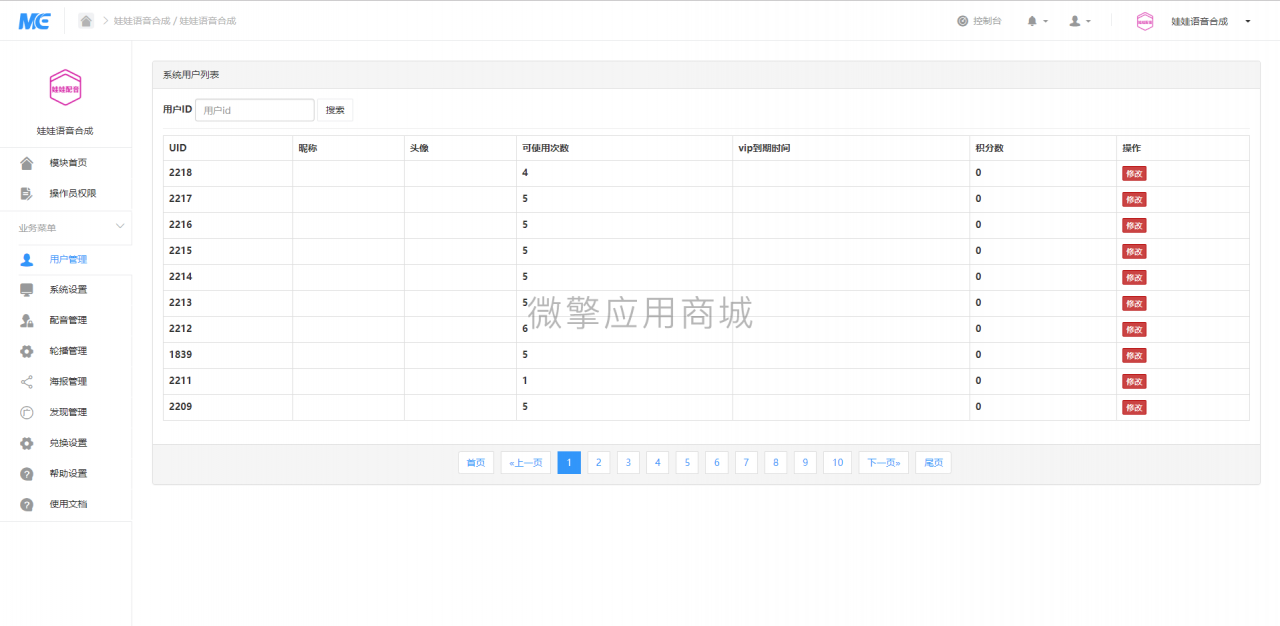Open 发现管理 menu item
This screenshot has width=1280, height=626.
pyautogui.click(x=66, y=412)
